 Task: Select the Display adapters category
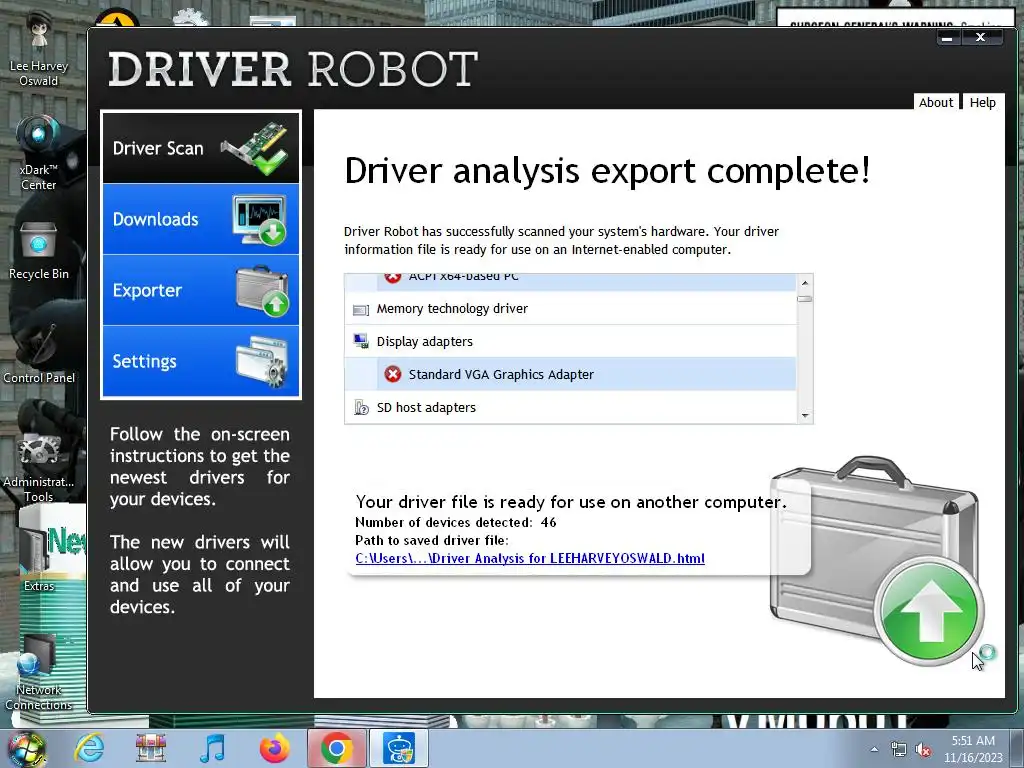[x=570, y=342]
